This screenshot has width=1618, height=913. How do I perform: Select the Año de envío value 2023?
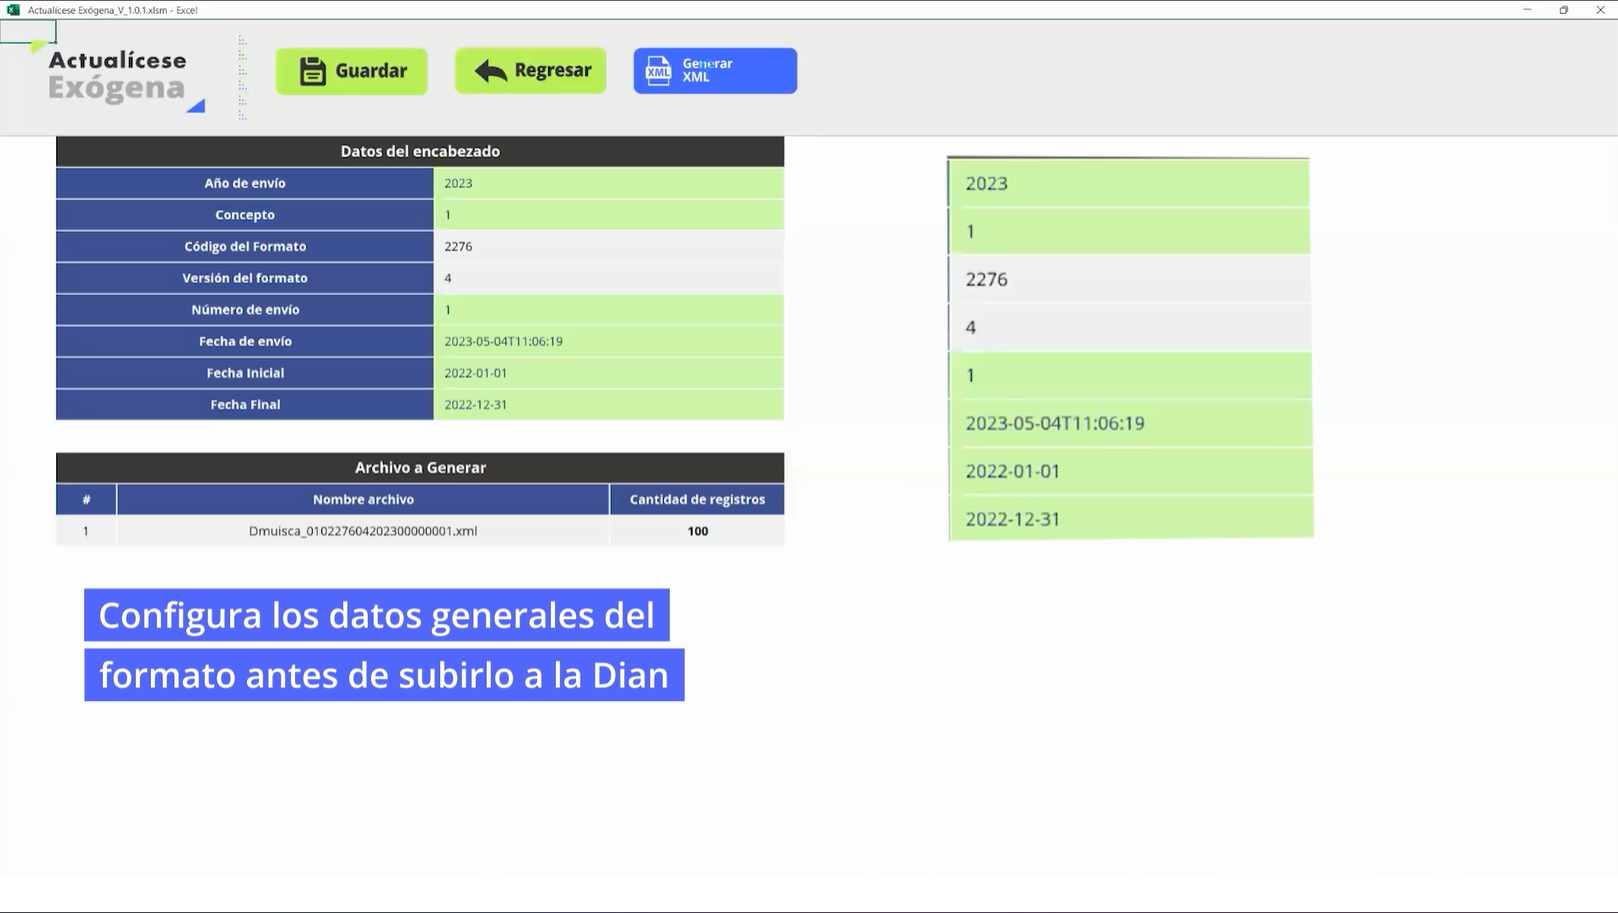coord(610,183)
